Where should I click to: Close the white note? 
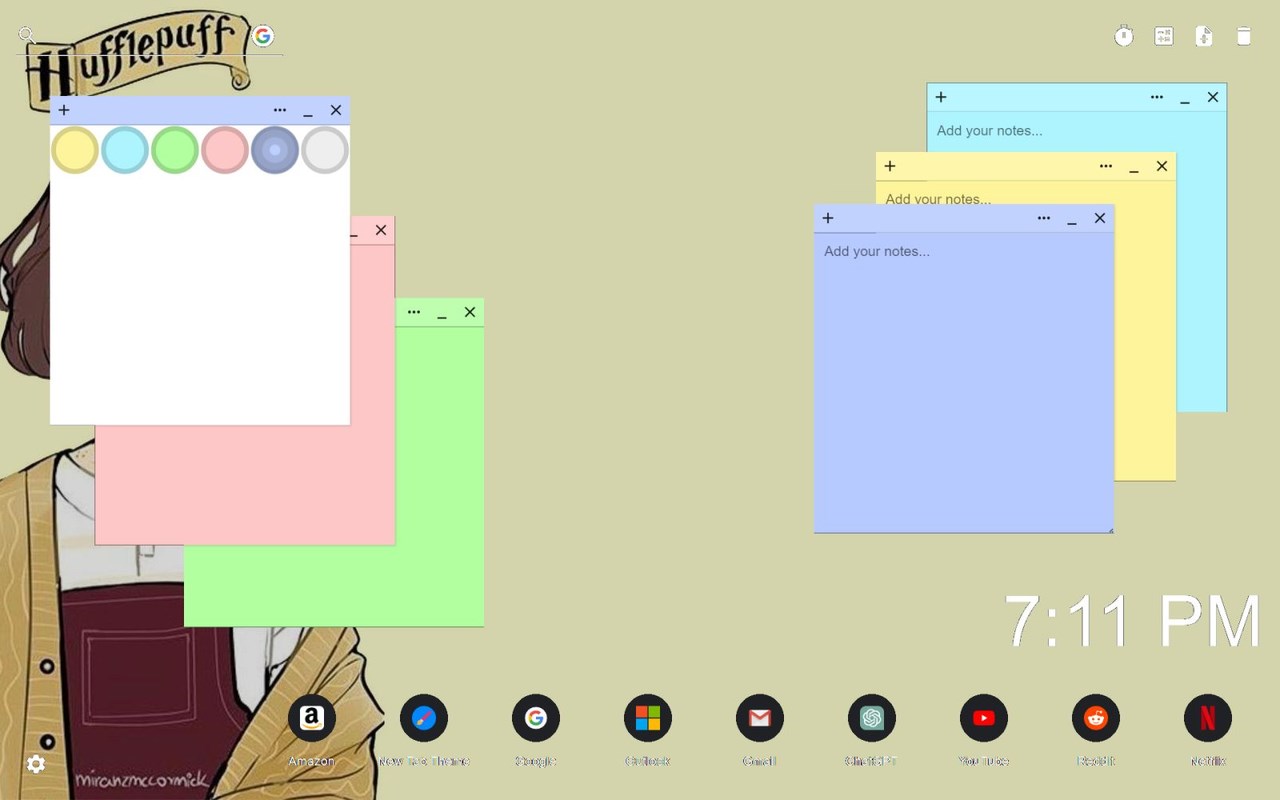[336, 110]
